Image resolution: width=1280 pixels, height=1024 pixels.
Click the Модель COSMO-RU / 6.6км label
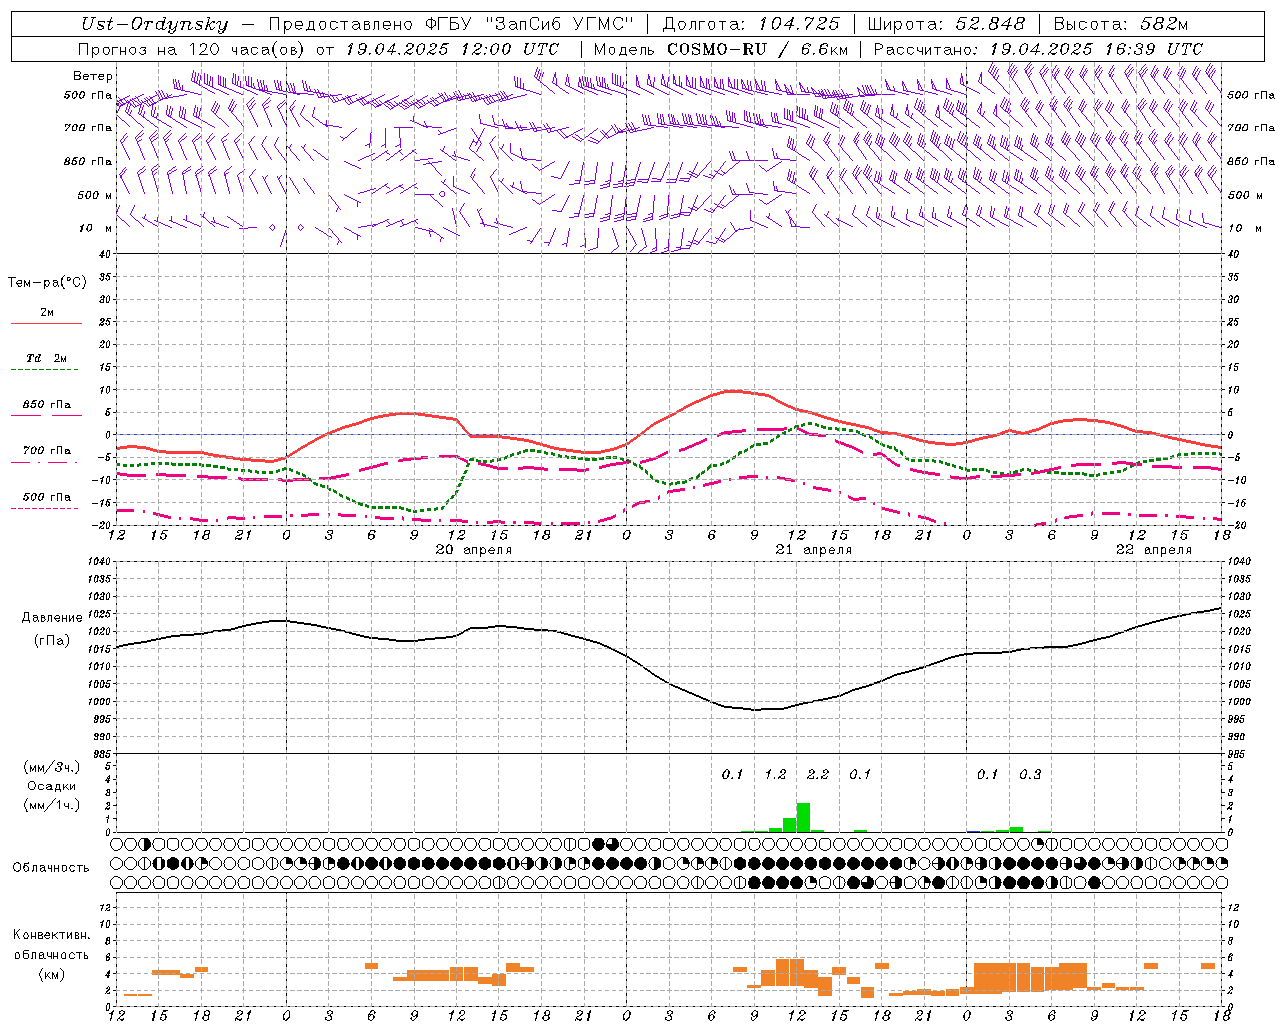pyautogui.click(x=721, y=49)
